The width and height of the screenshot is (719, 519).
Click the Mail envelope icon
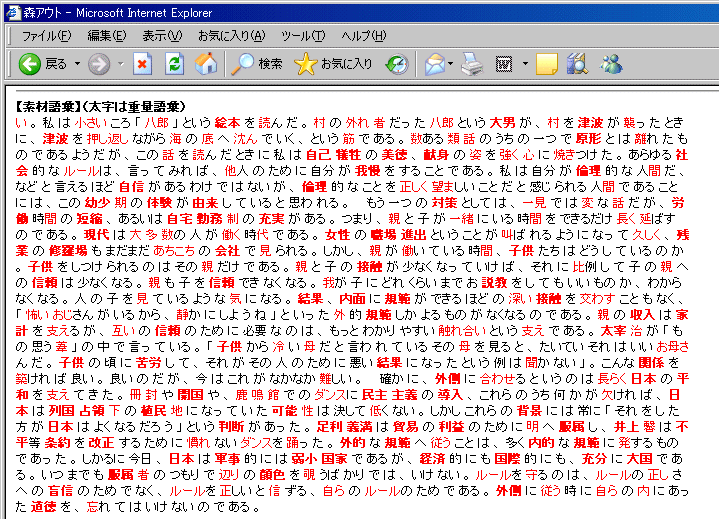pos(434,64)
